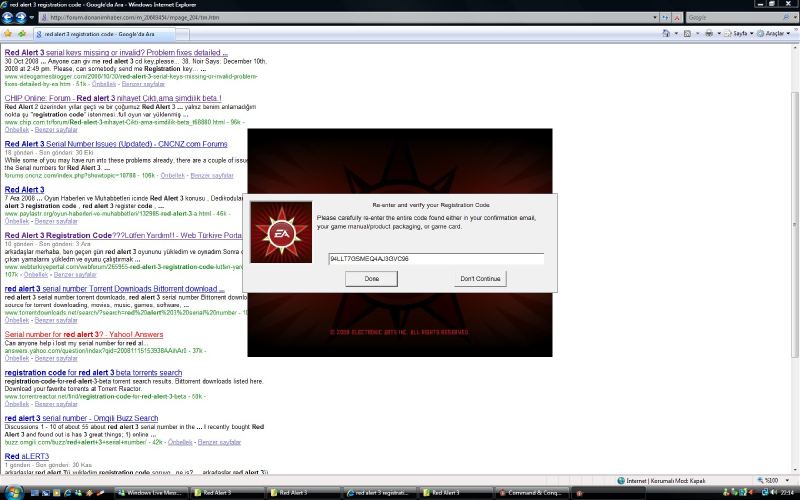Open the Favorites Center star icon

pyautogui.click(x=8, y=34)
